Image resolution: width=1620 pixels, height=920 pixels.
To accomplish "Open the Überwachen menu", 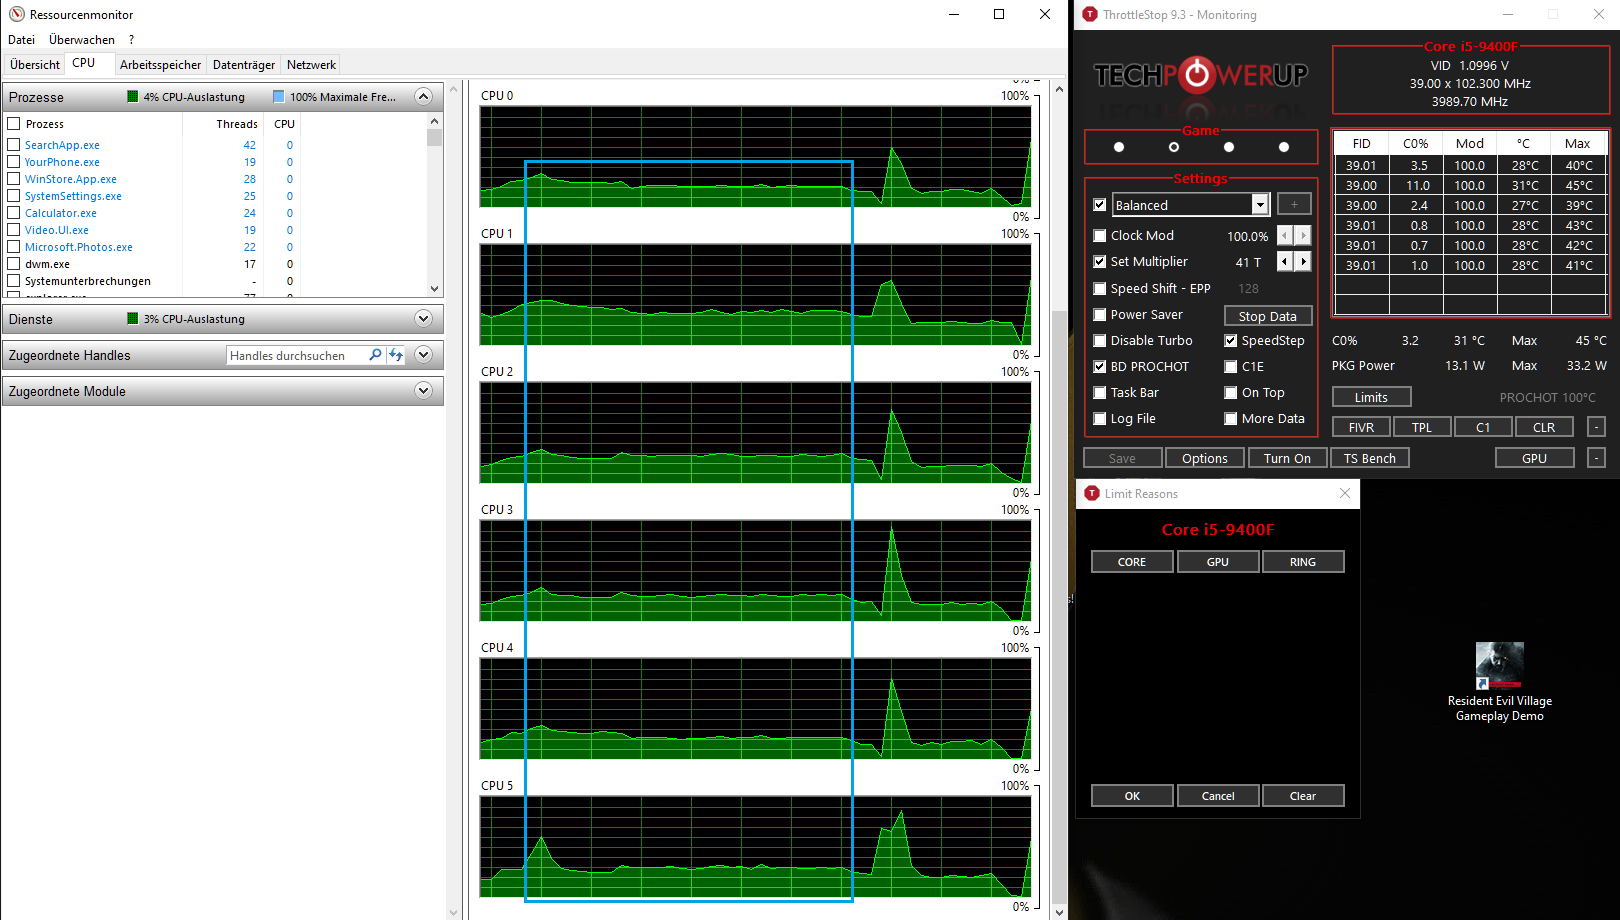I will (82, 40).
